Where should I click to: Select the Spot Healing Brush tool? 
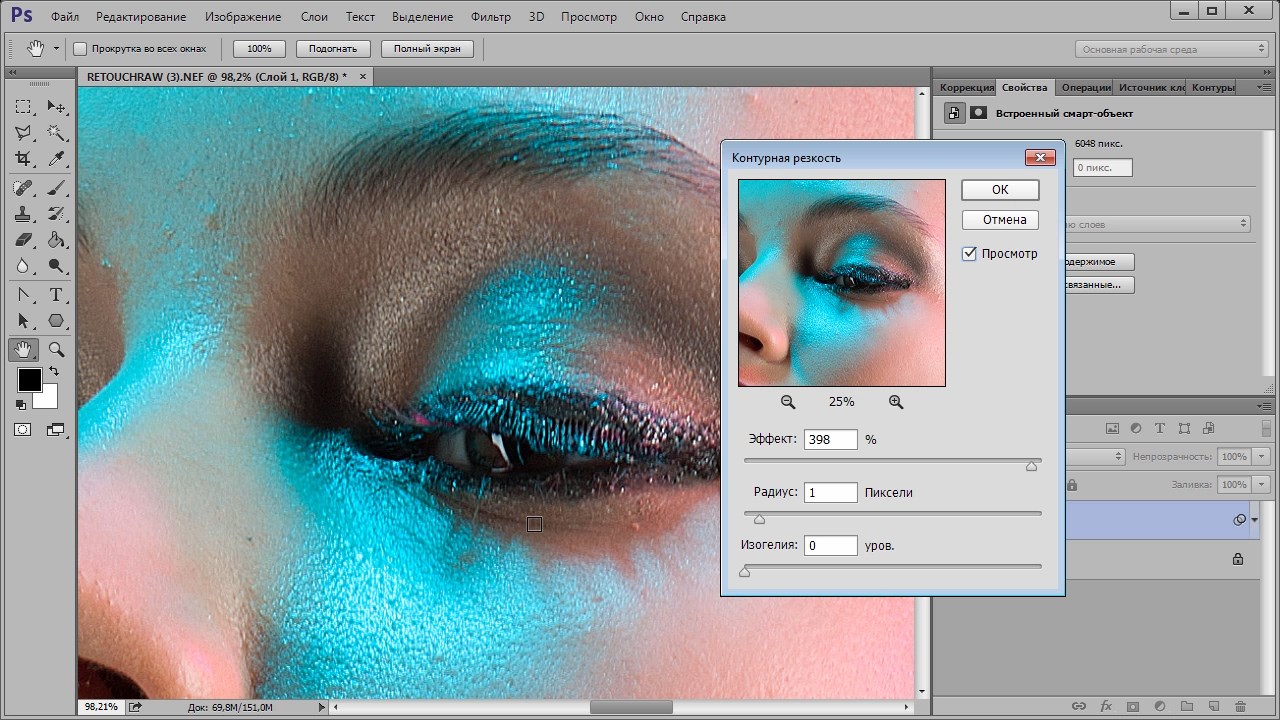pos(24,188)
